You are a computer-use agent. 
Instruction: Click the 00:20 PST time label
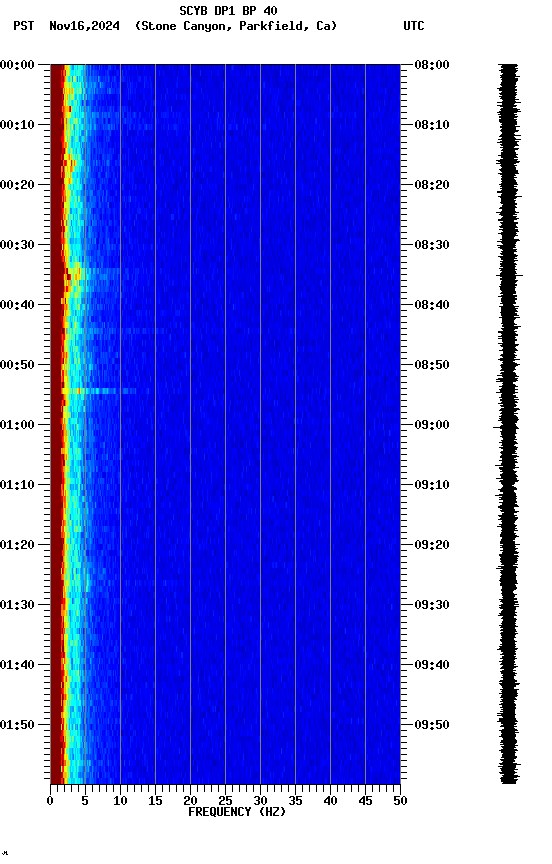[17, 185]
